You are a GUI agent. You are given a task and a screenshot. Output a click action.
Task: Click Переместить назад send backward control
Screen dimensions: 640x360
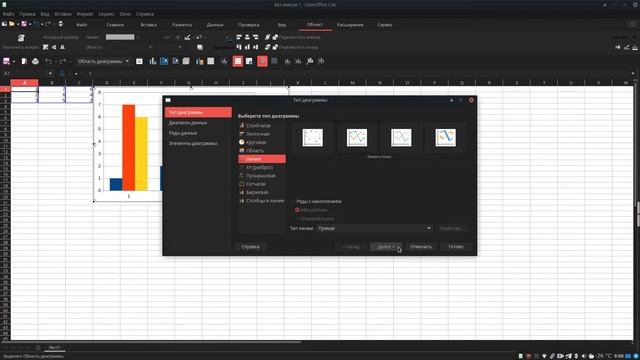295,47
